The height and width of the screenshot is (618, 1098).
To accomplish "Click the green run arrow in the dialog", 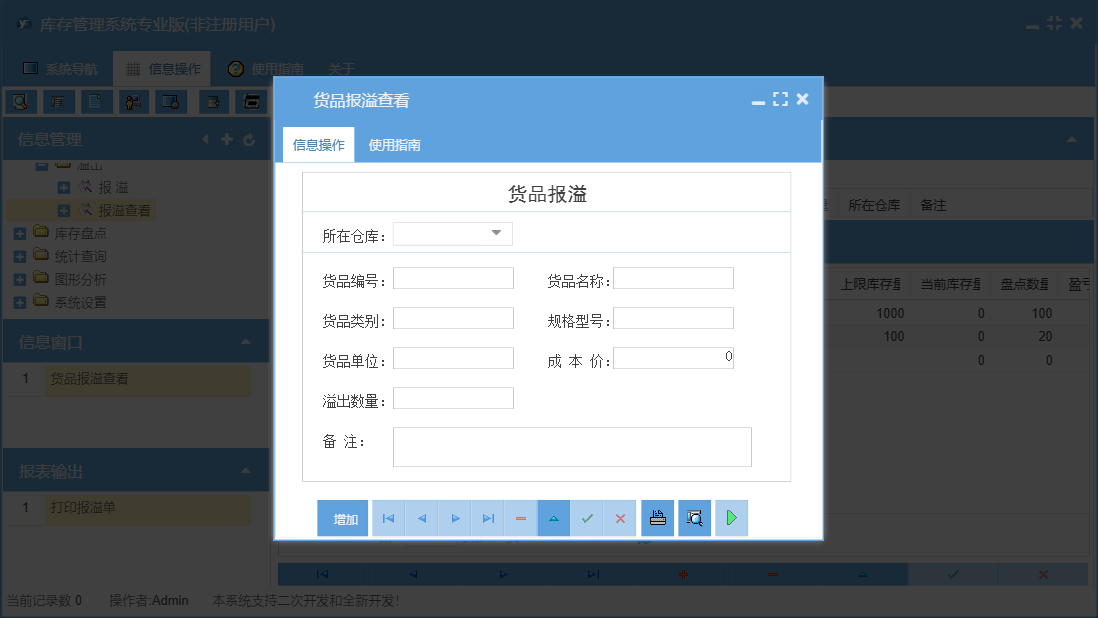I will [x=731, y=518].
